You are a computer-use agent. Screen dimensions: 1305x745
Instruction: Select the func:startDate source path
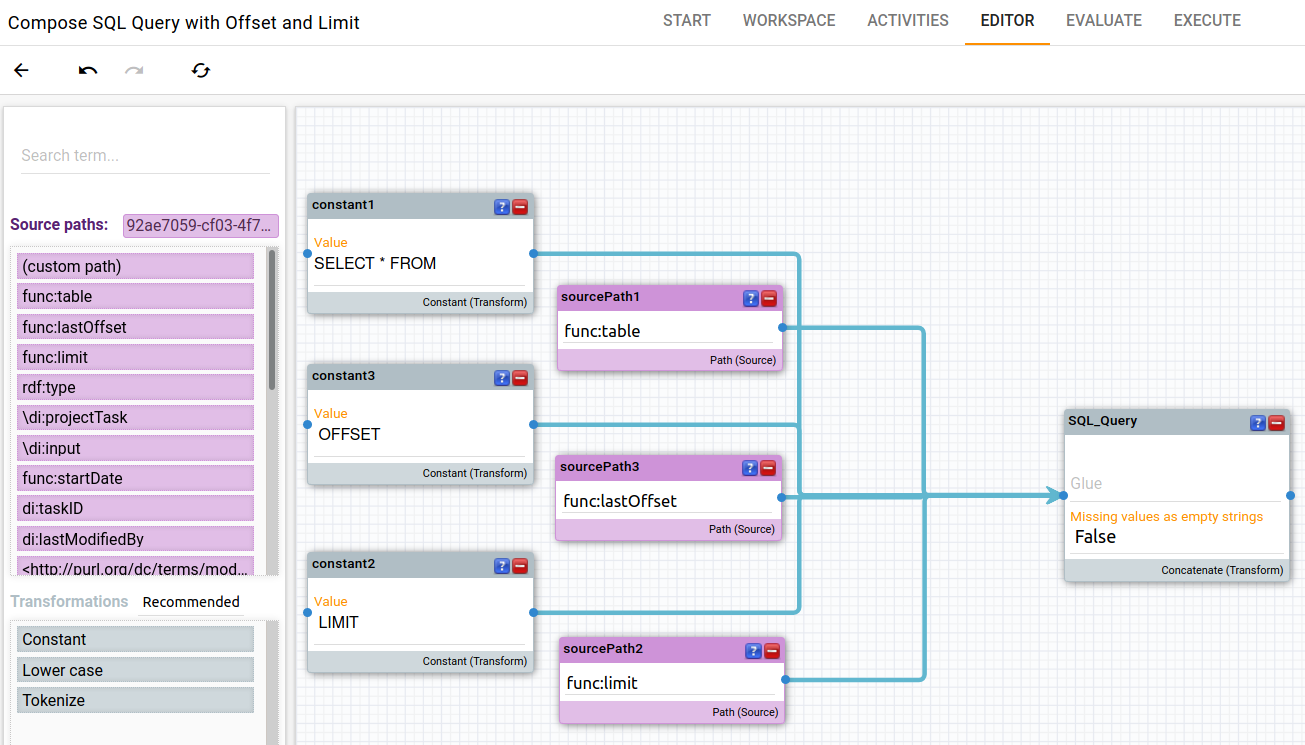tap(135, 478)
